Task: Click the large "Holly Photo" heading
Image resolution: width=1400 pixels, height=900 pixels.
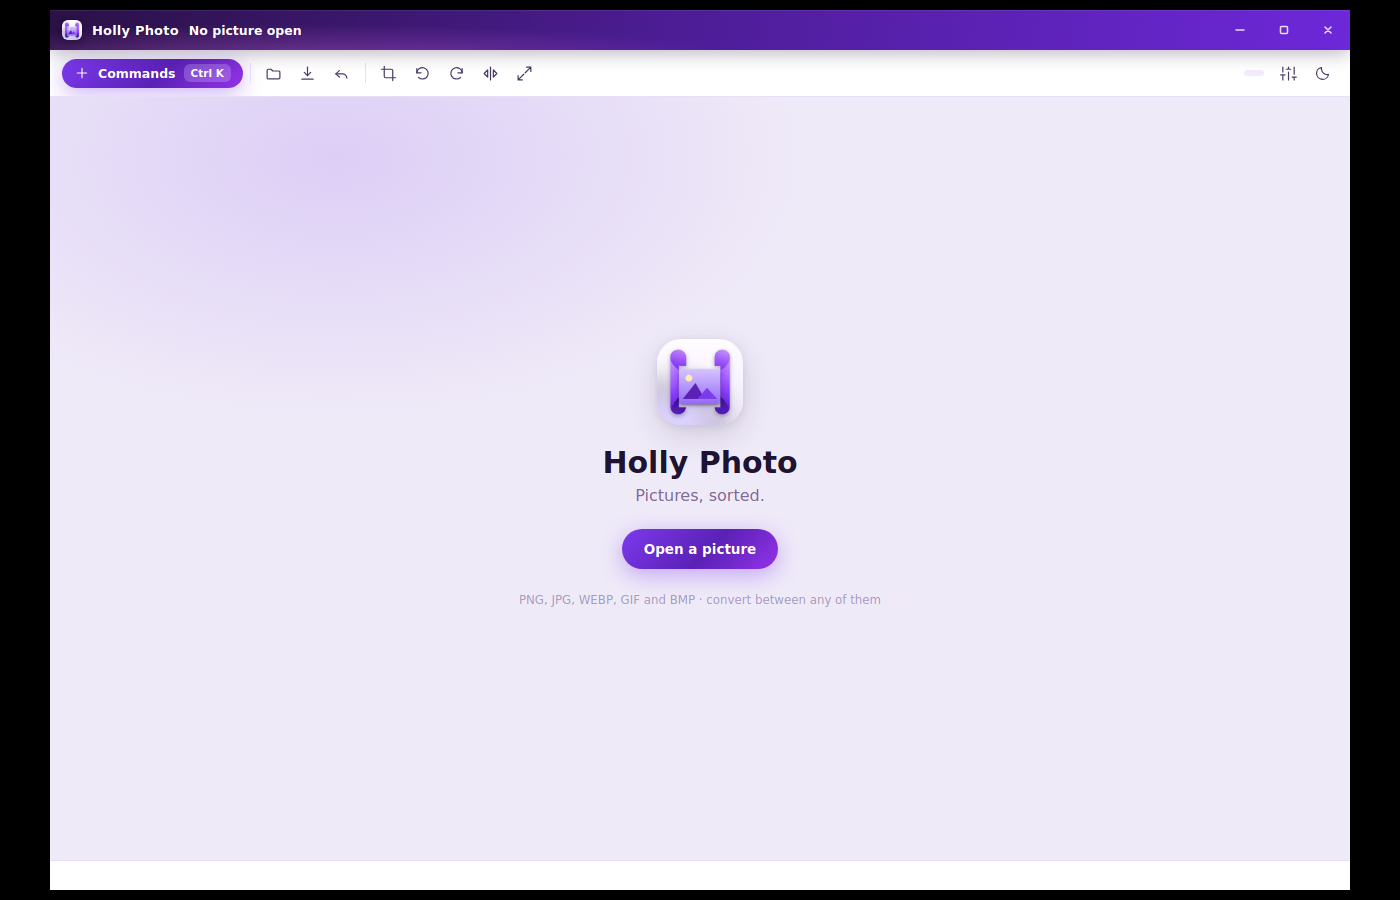Action: [700, 462]
